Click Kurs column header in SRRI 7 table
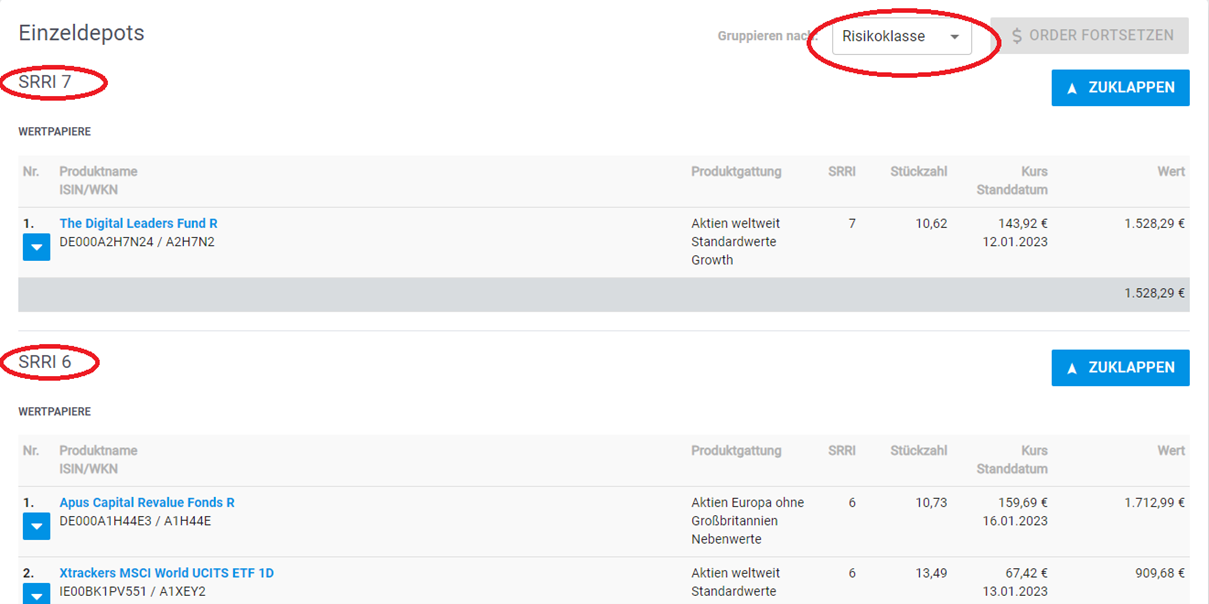This screenshot has width=1209, height=604. (1033, 172)
